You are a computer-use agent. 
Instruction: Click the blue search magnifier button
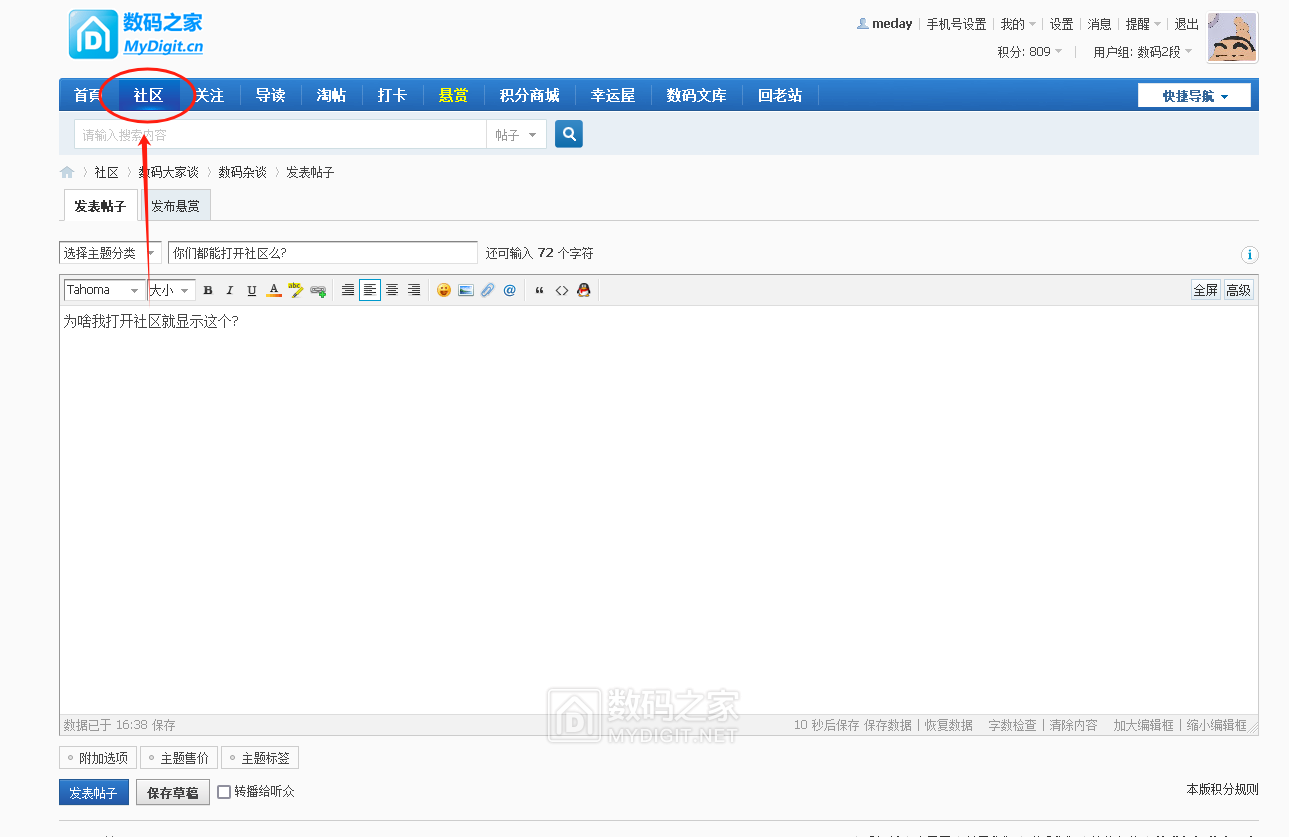tap(569, 134)
